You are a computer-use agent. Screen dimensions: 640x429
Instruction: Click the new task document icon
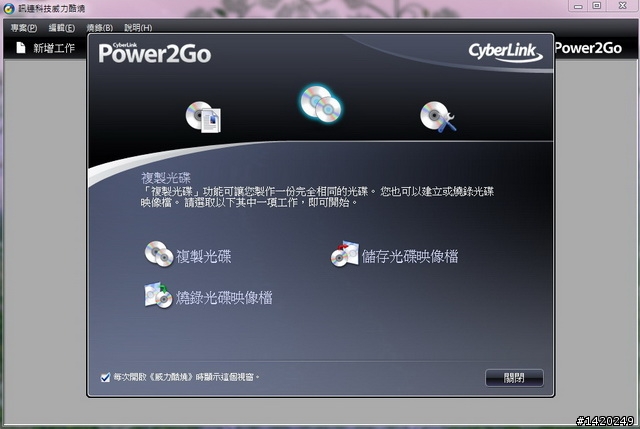point(21,48)
